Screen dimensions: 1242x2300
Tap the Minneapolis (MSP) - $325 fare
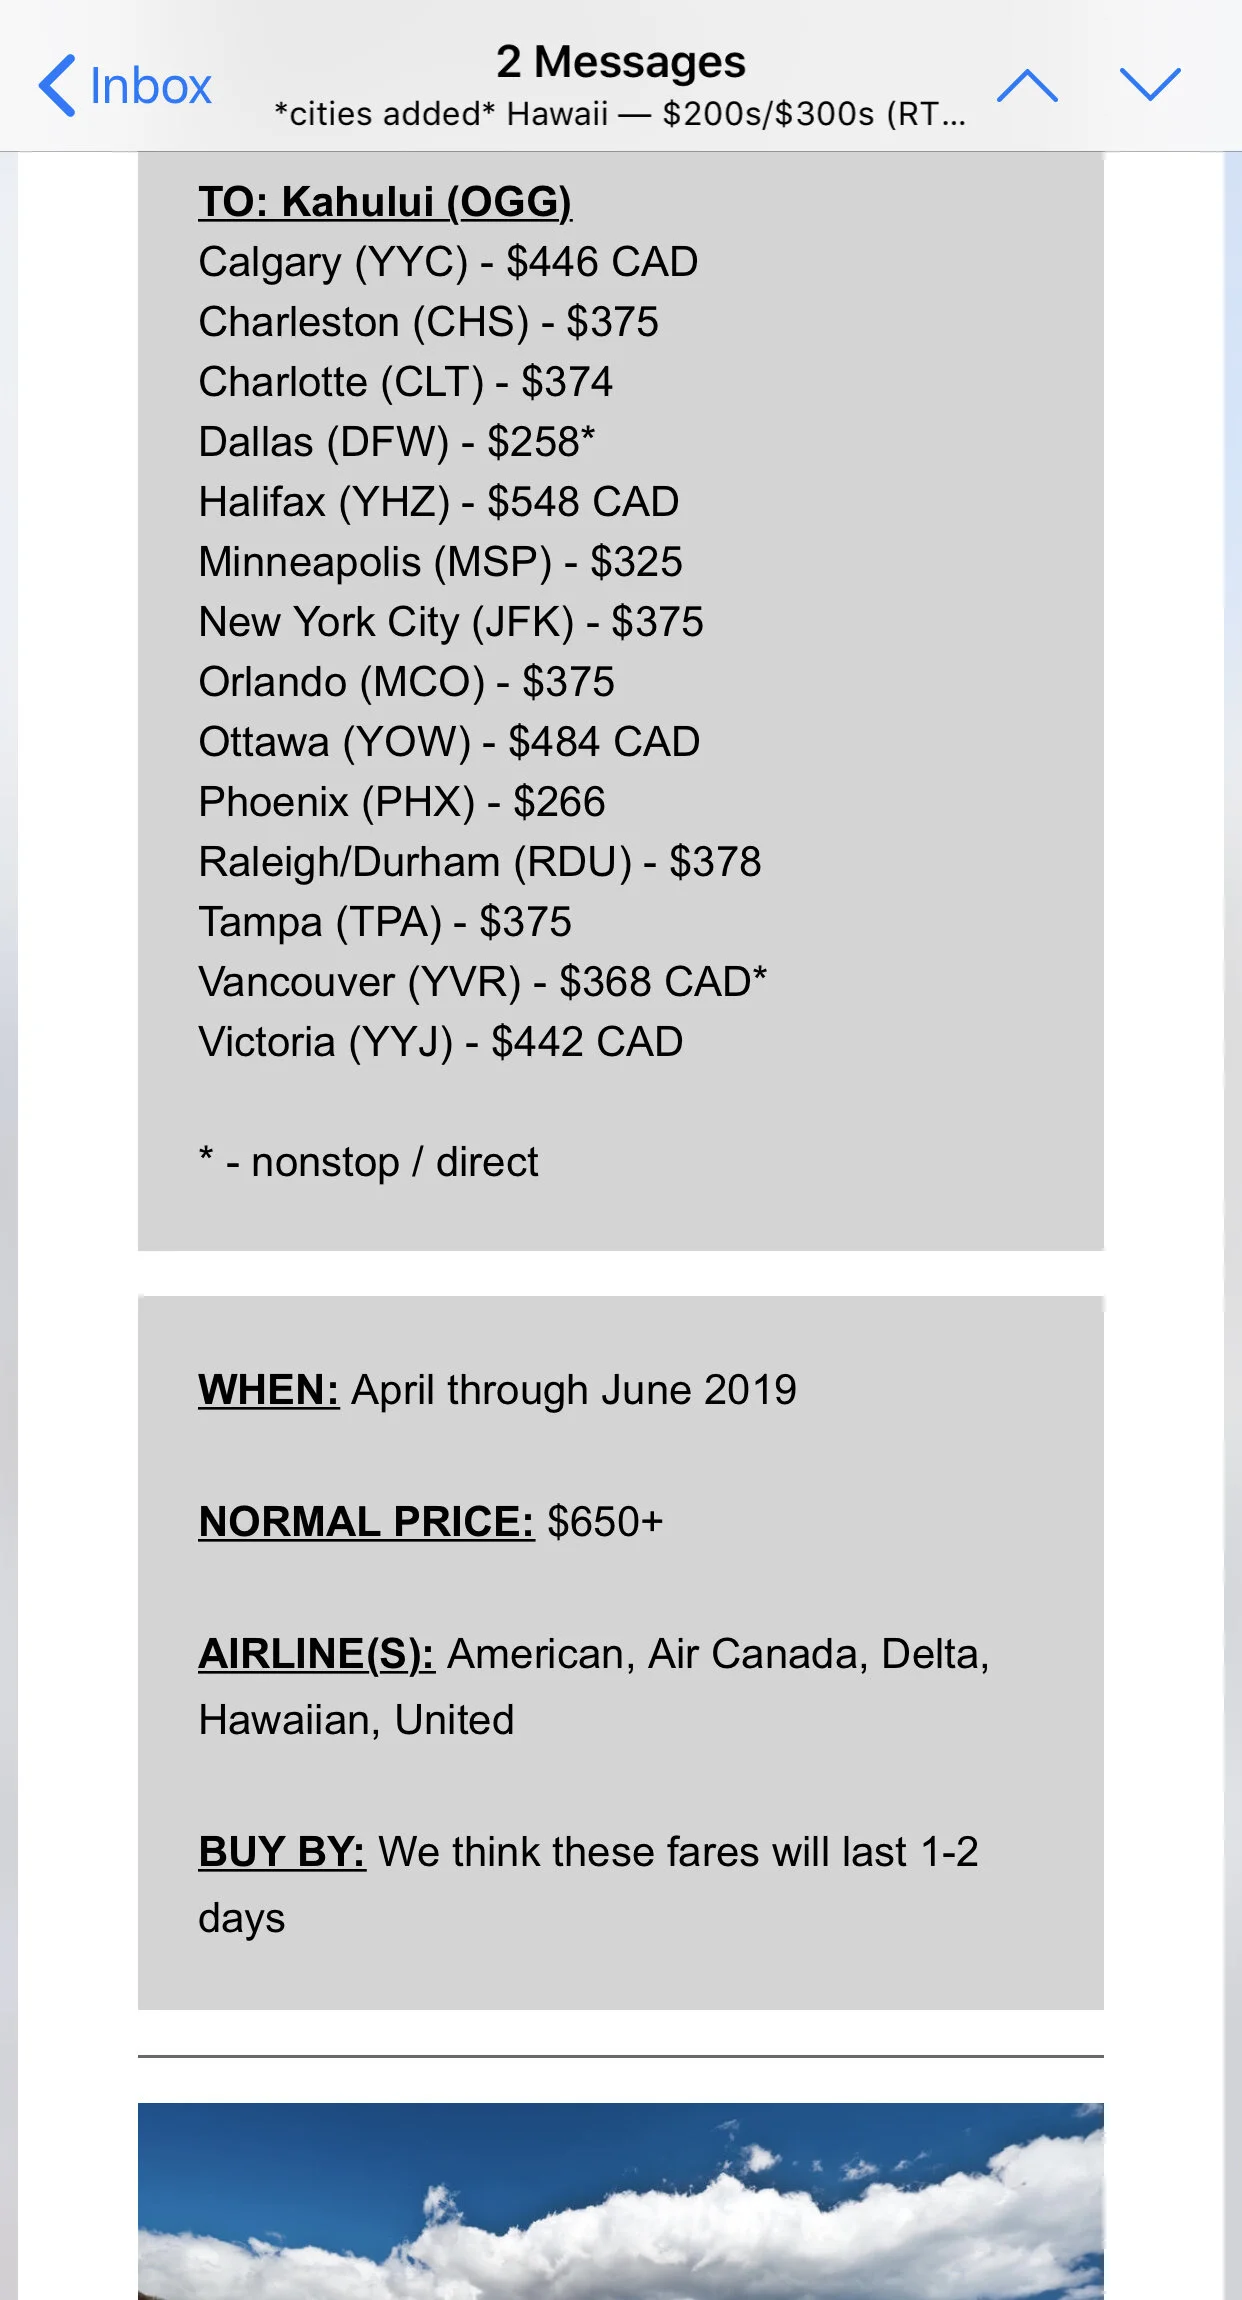[441, 562]
